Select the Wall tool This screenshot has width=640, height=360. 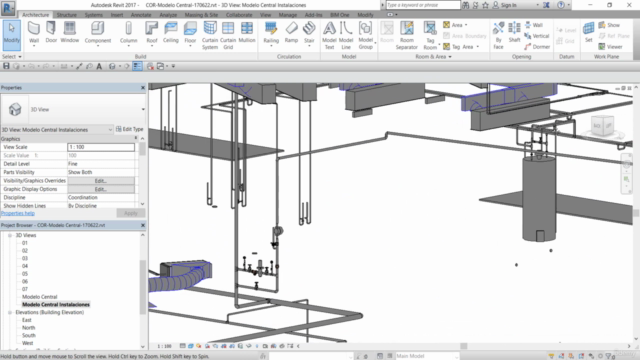[34, 33]
